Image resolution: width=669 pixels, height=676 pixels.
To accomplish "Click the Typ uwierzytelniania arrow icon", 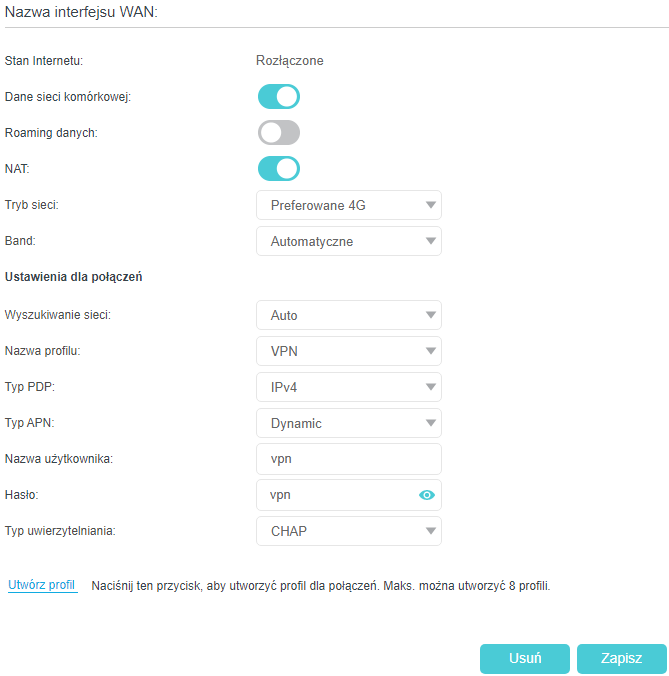I will [430, 532].
